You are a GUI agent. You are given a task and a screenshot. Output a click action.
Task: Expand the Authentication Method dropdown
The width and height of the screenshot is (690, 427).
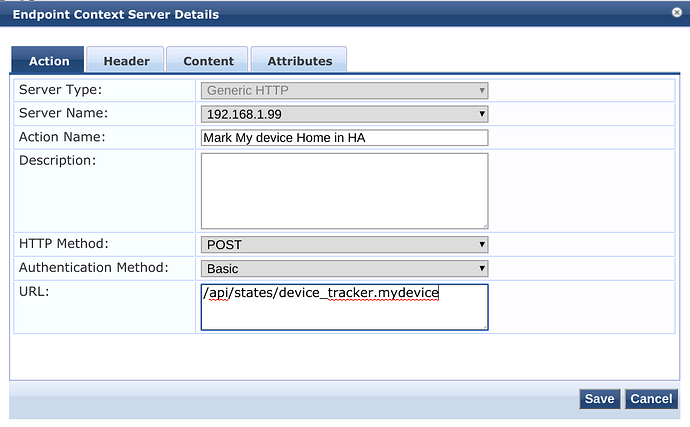[x=344, y=268]
